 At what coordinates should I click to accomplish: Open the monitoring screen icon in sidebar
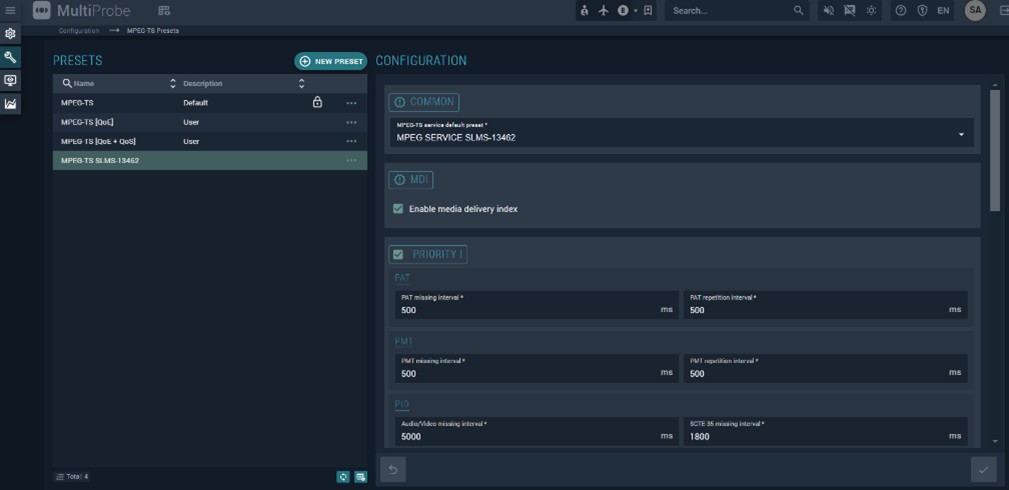coord(11,80)
